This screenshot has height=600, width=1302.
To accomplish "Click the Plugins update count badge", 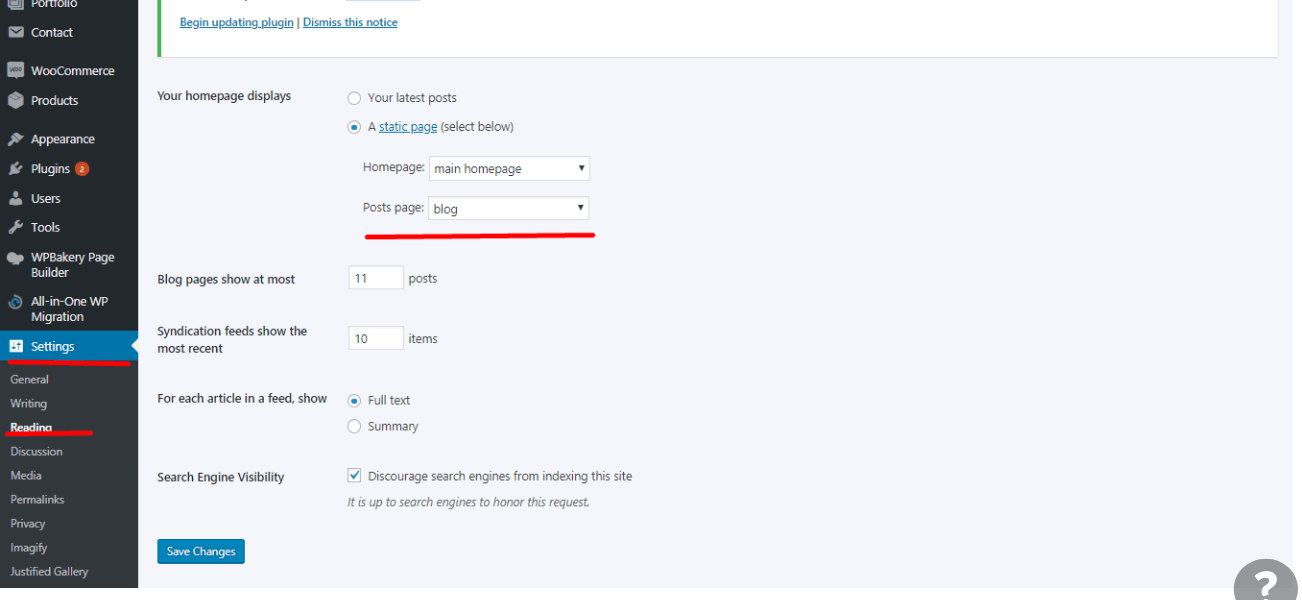I will click(82, 169).
